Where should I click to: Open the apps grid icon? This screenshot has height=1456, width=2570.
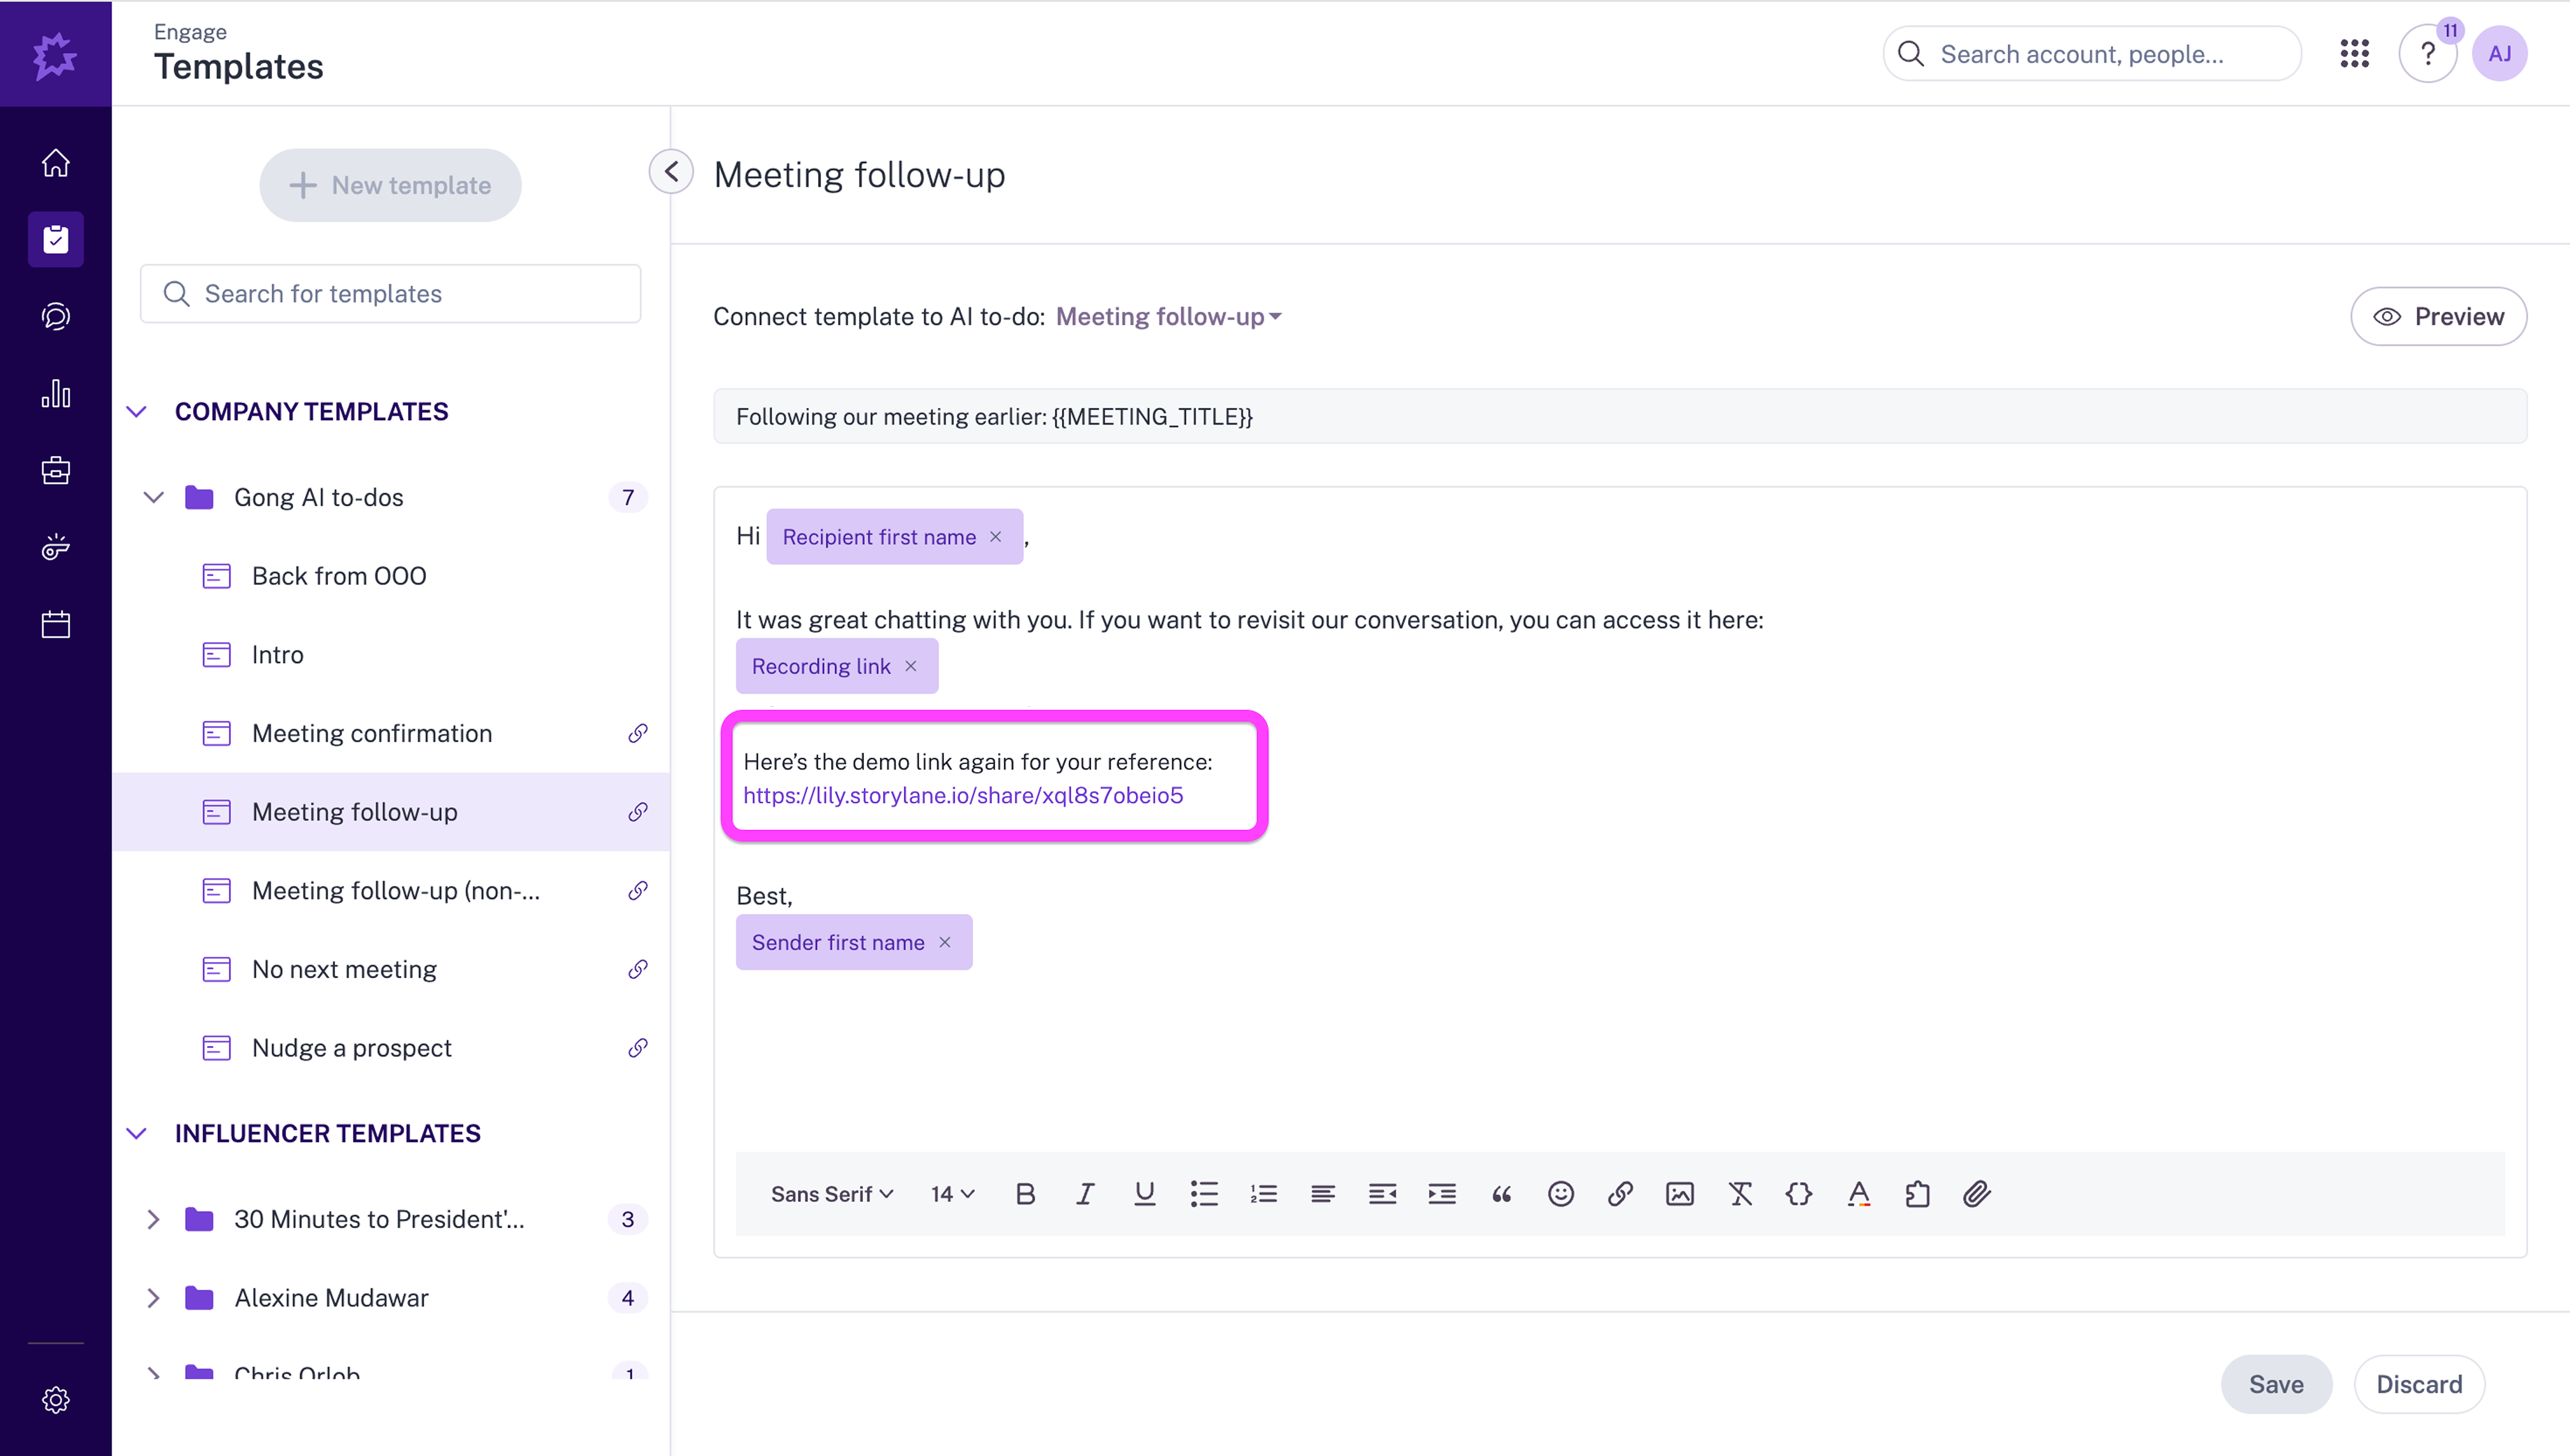click(x=2355, y=54)
